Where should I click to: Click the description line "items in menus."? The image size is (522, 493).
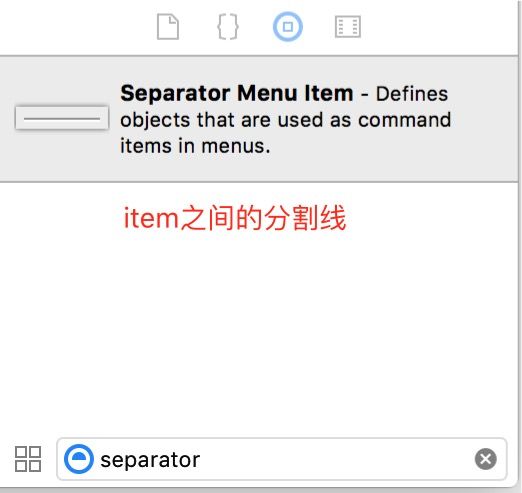(x=195, y=146)
